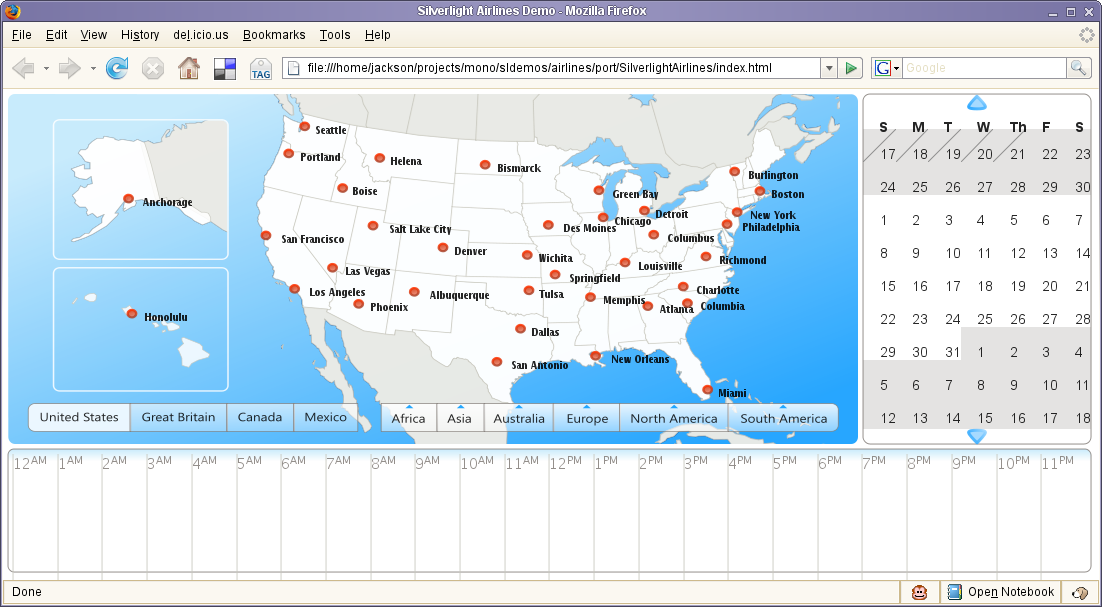Open the File menu
The width and height of the screenshot is (1102, 607).
click(x=22, y=34)
